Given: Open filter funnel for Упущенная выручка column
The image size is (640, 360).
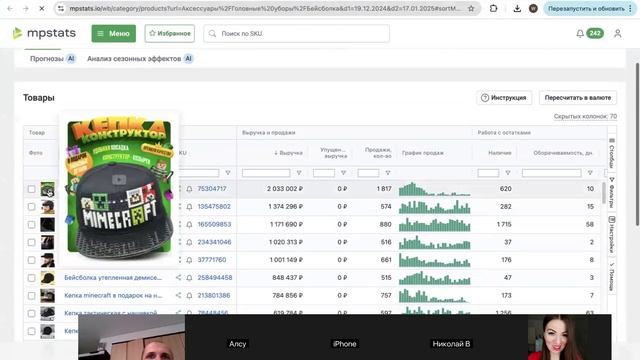Looking at the screenshot, I should (x=343, y=173).
